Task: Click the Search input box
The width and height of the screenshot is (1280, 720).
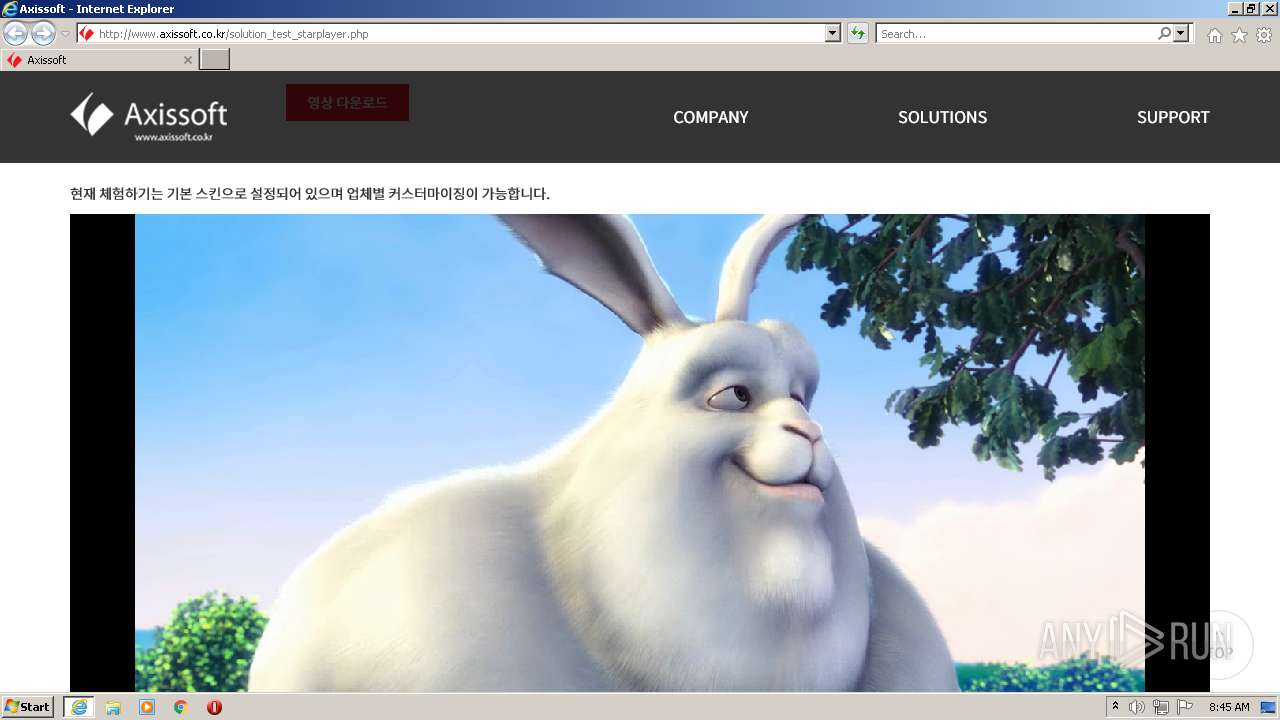Action: [1016, 33]
